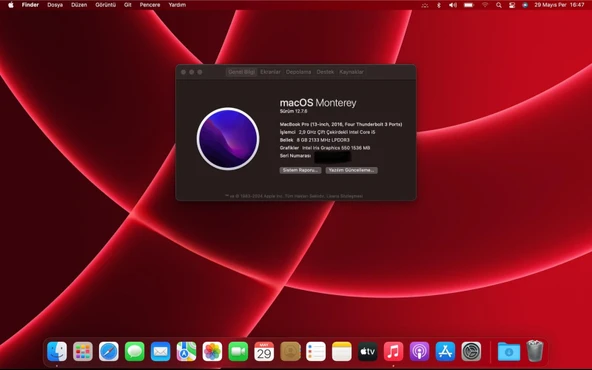Open the Wi-Fi menu bar icon

485,5
